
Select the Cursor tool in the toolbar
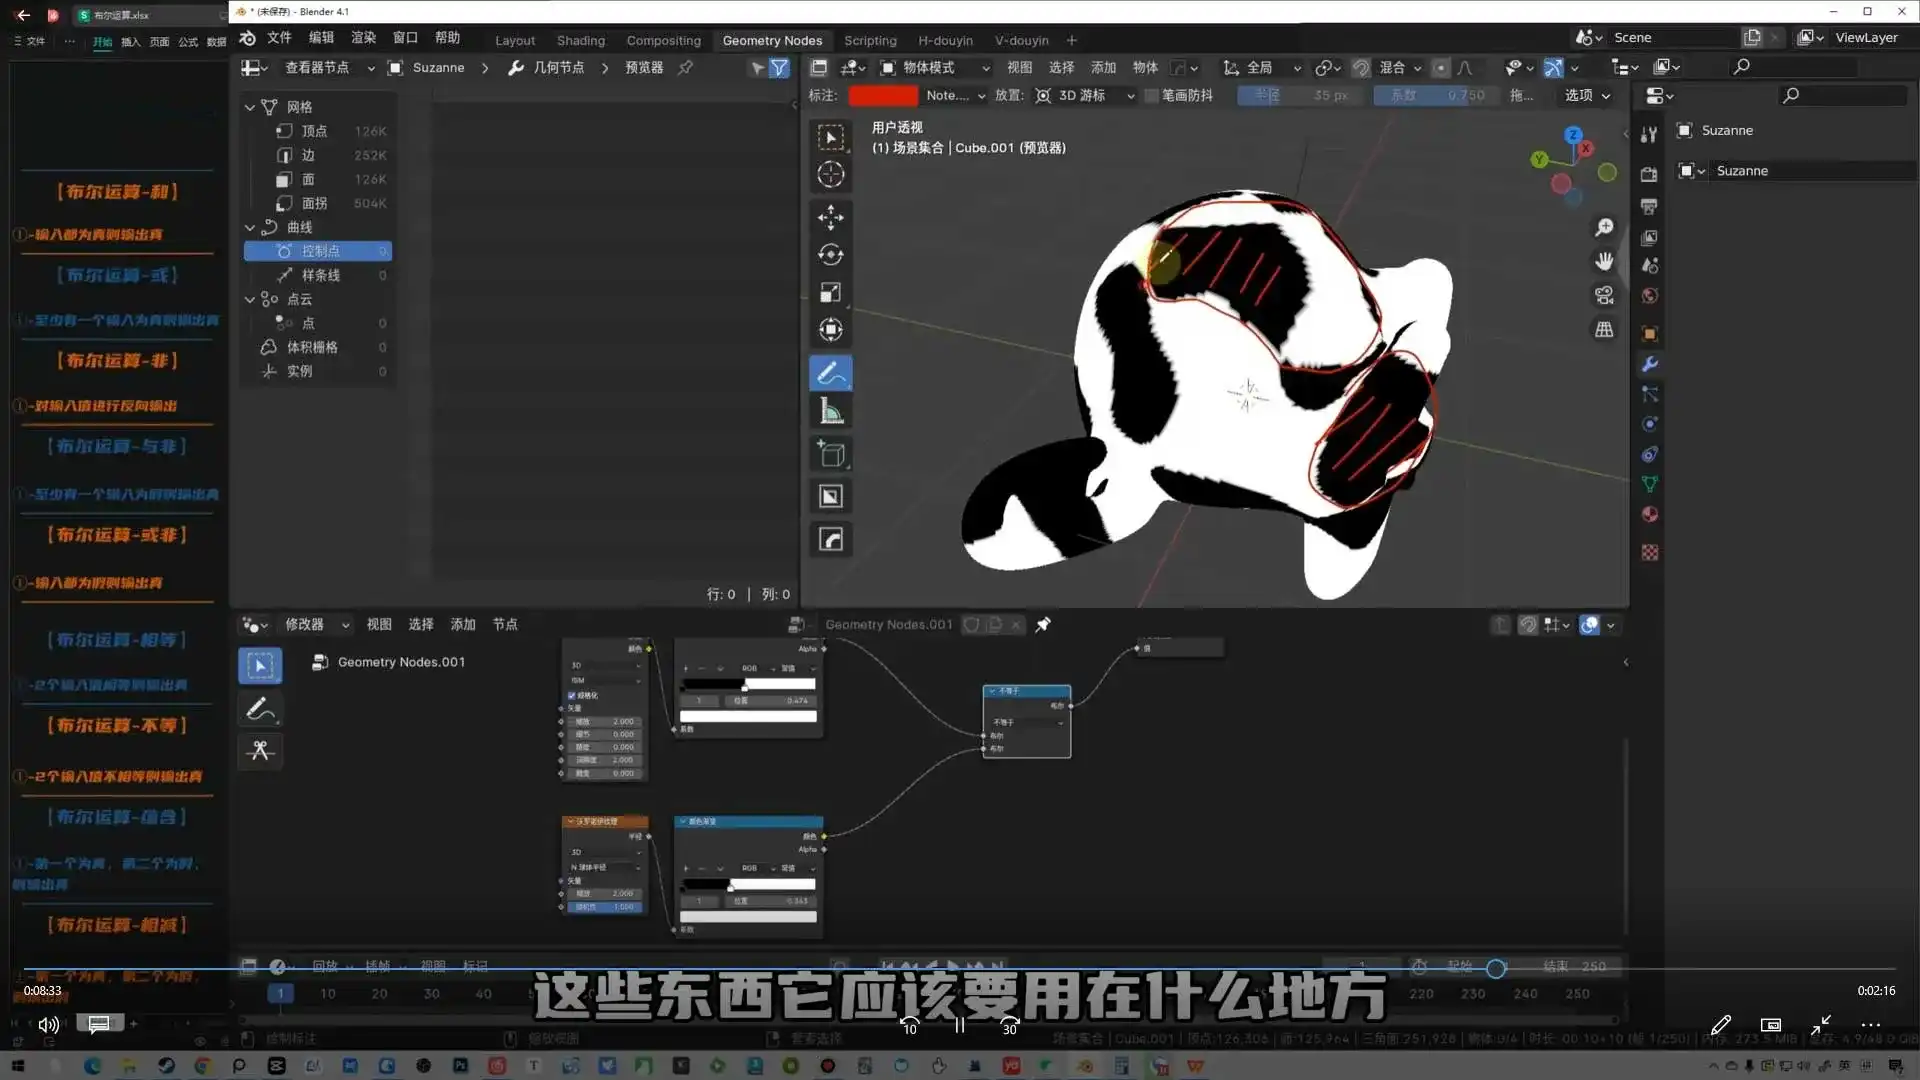(831, 174)
